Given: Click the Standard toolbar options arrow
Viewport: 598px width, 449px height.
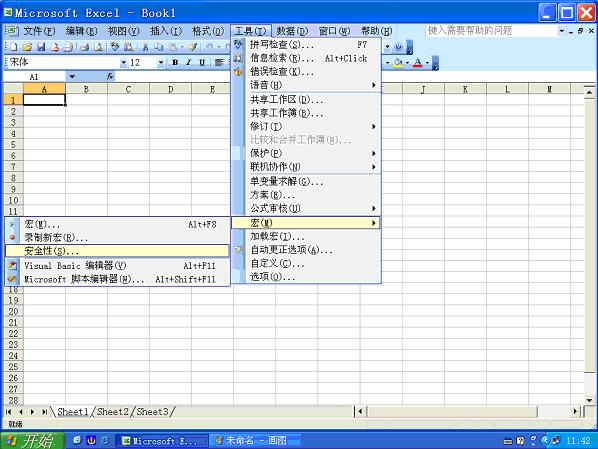Looking at the screenshot, I should coord(410,47).
